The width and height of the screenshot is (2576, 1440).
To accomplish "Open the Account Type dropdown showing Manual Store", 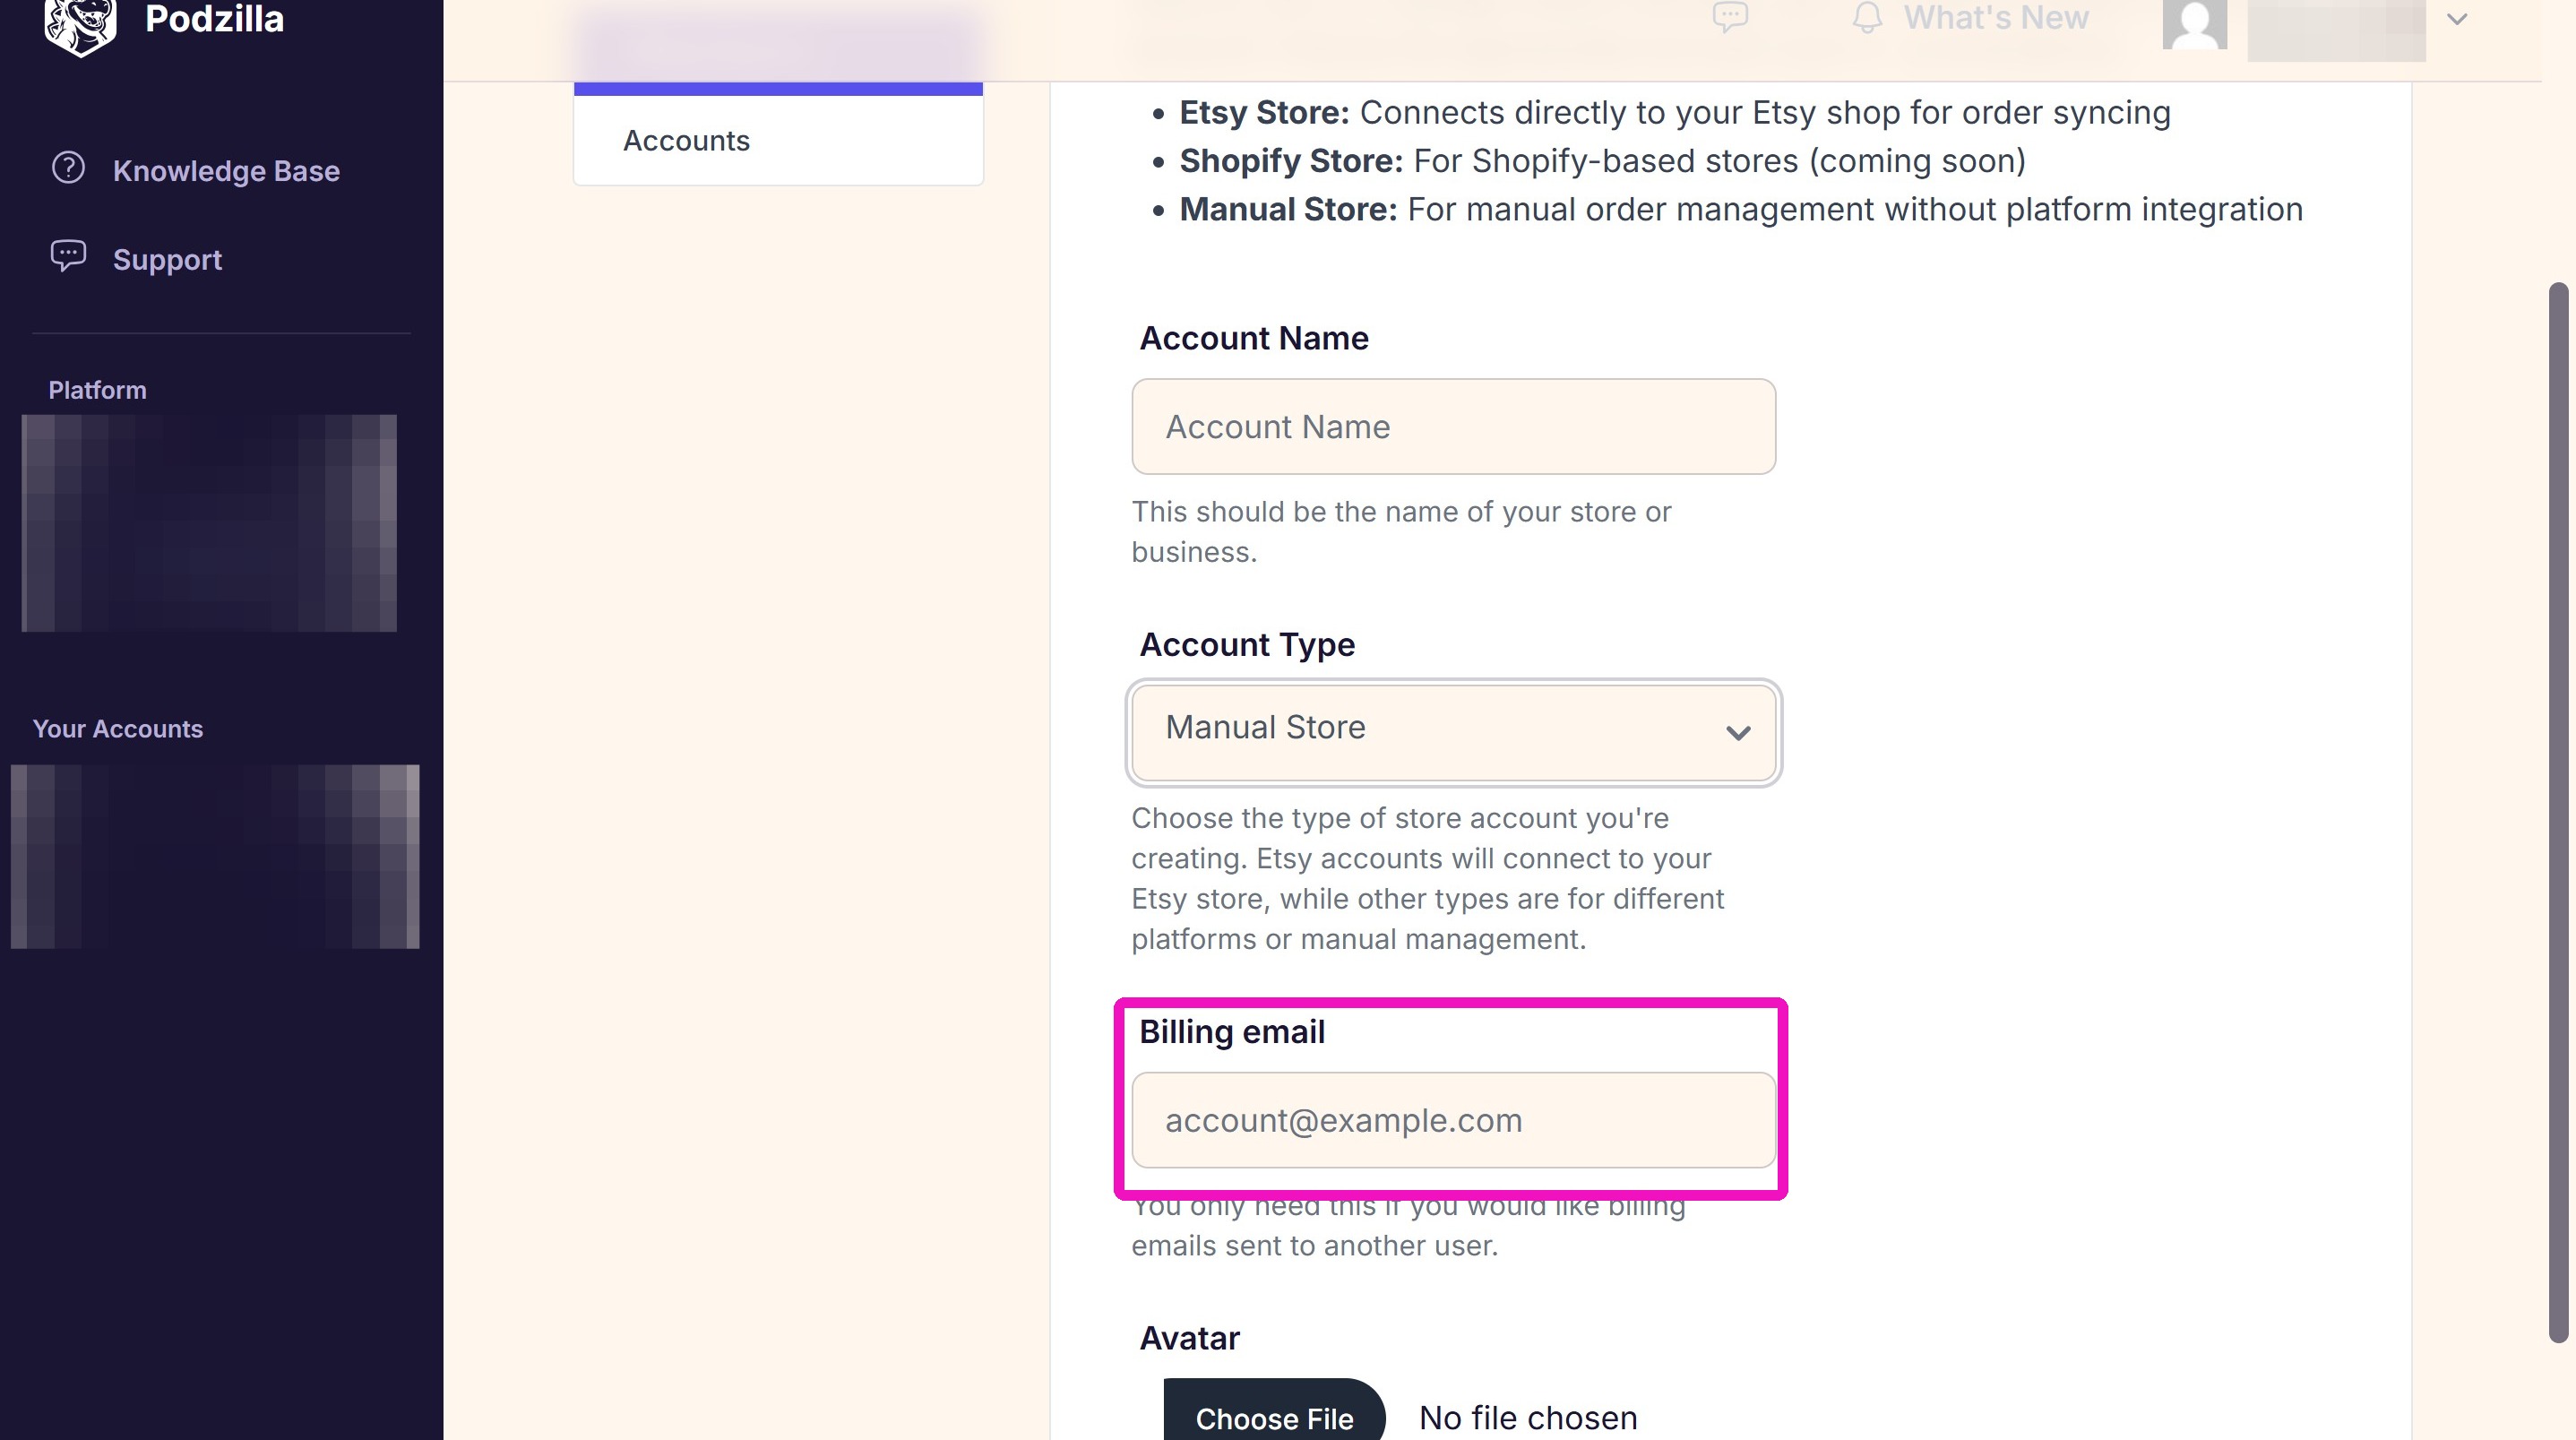I will [1453, 732].
